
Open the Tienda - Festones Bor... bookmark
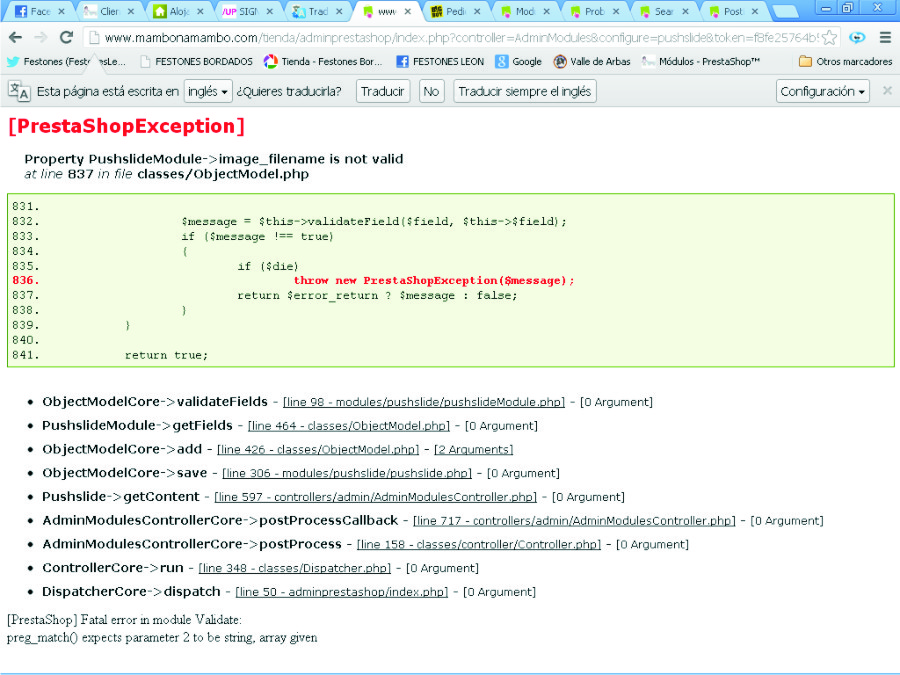pos(323,61)
